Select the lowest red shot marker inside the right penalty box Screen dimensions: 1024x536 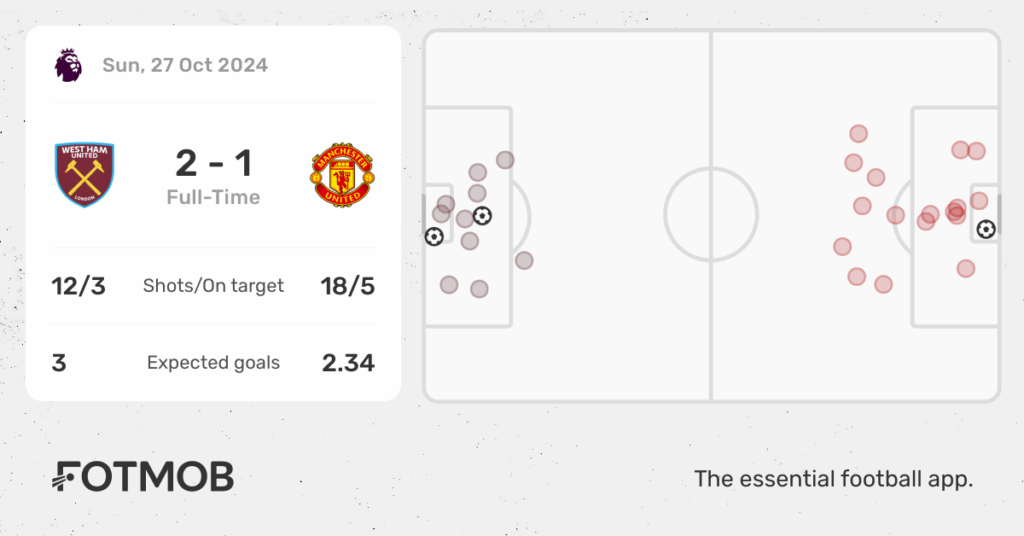point(966,268)
